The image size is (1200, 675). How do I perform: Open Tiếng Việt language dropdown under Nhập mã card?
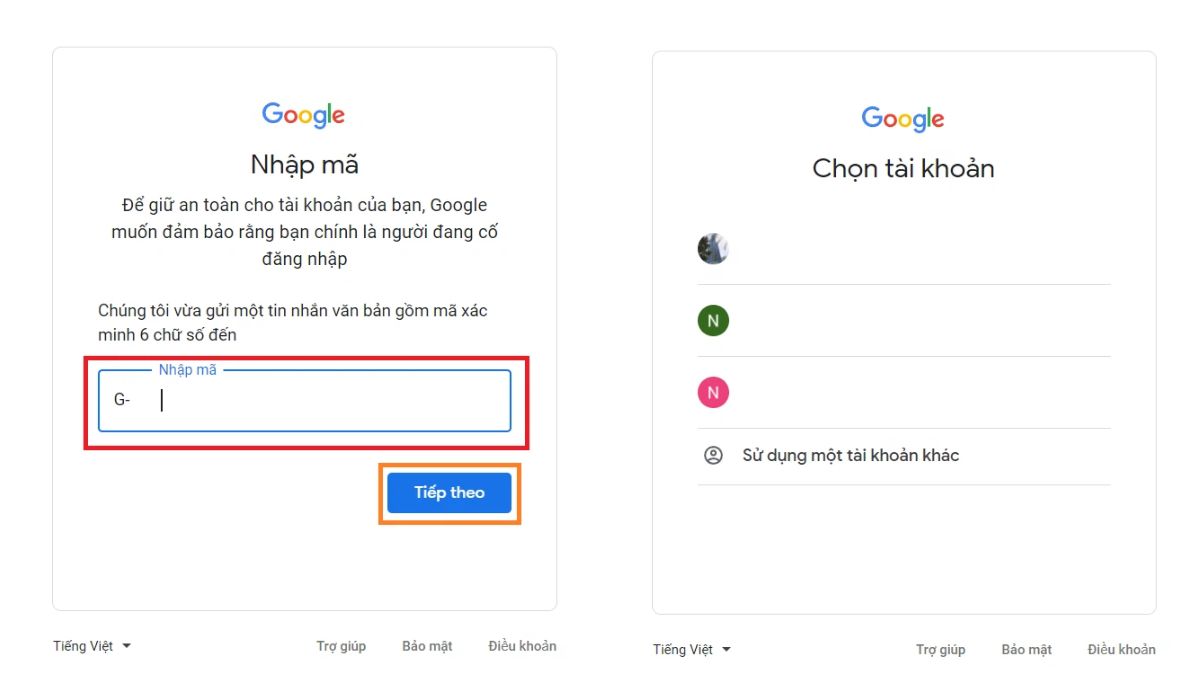click(92, 646)
